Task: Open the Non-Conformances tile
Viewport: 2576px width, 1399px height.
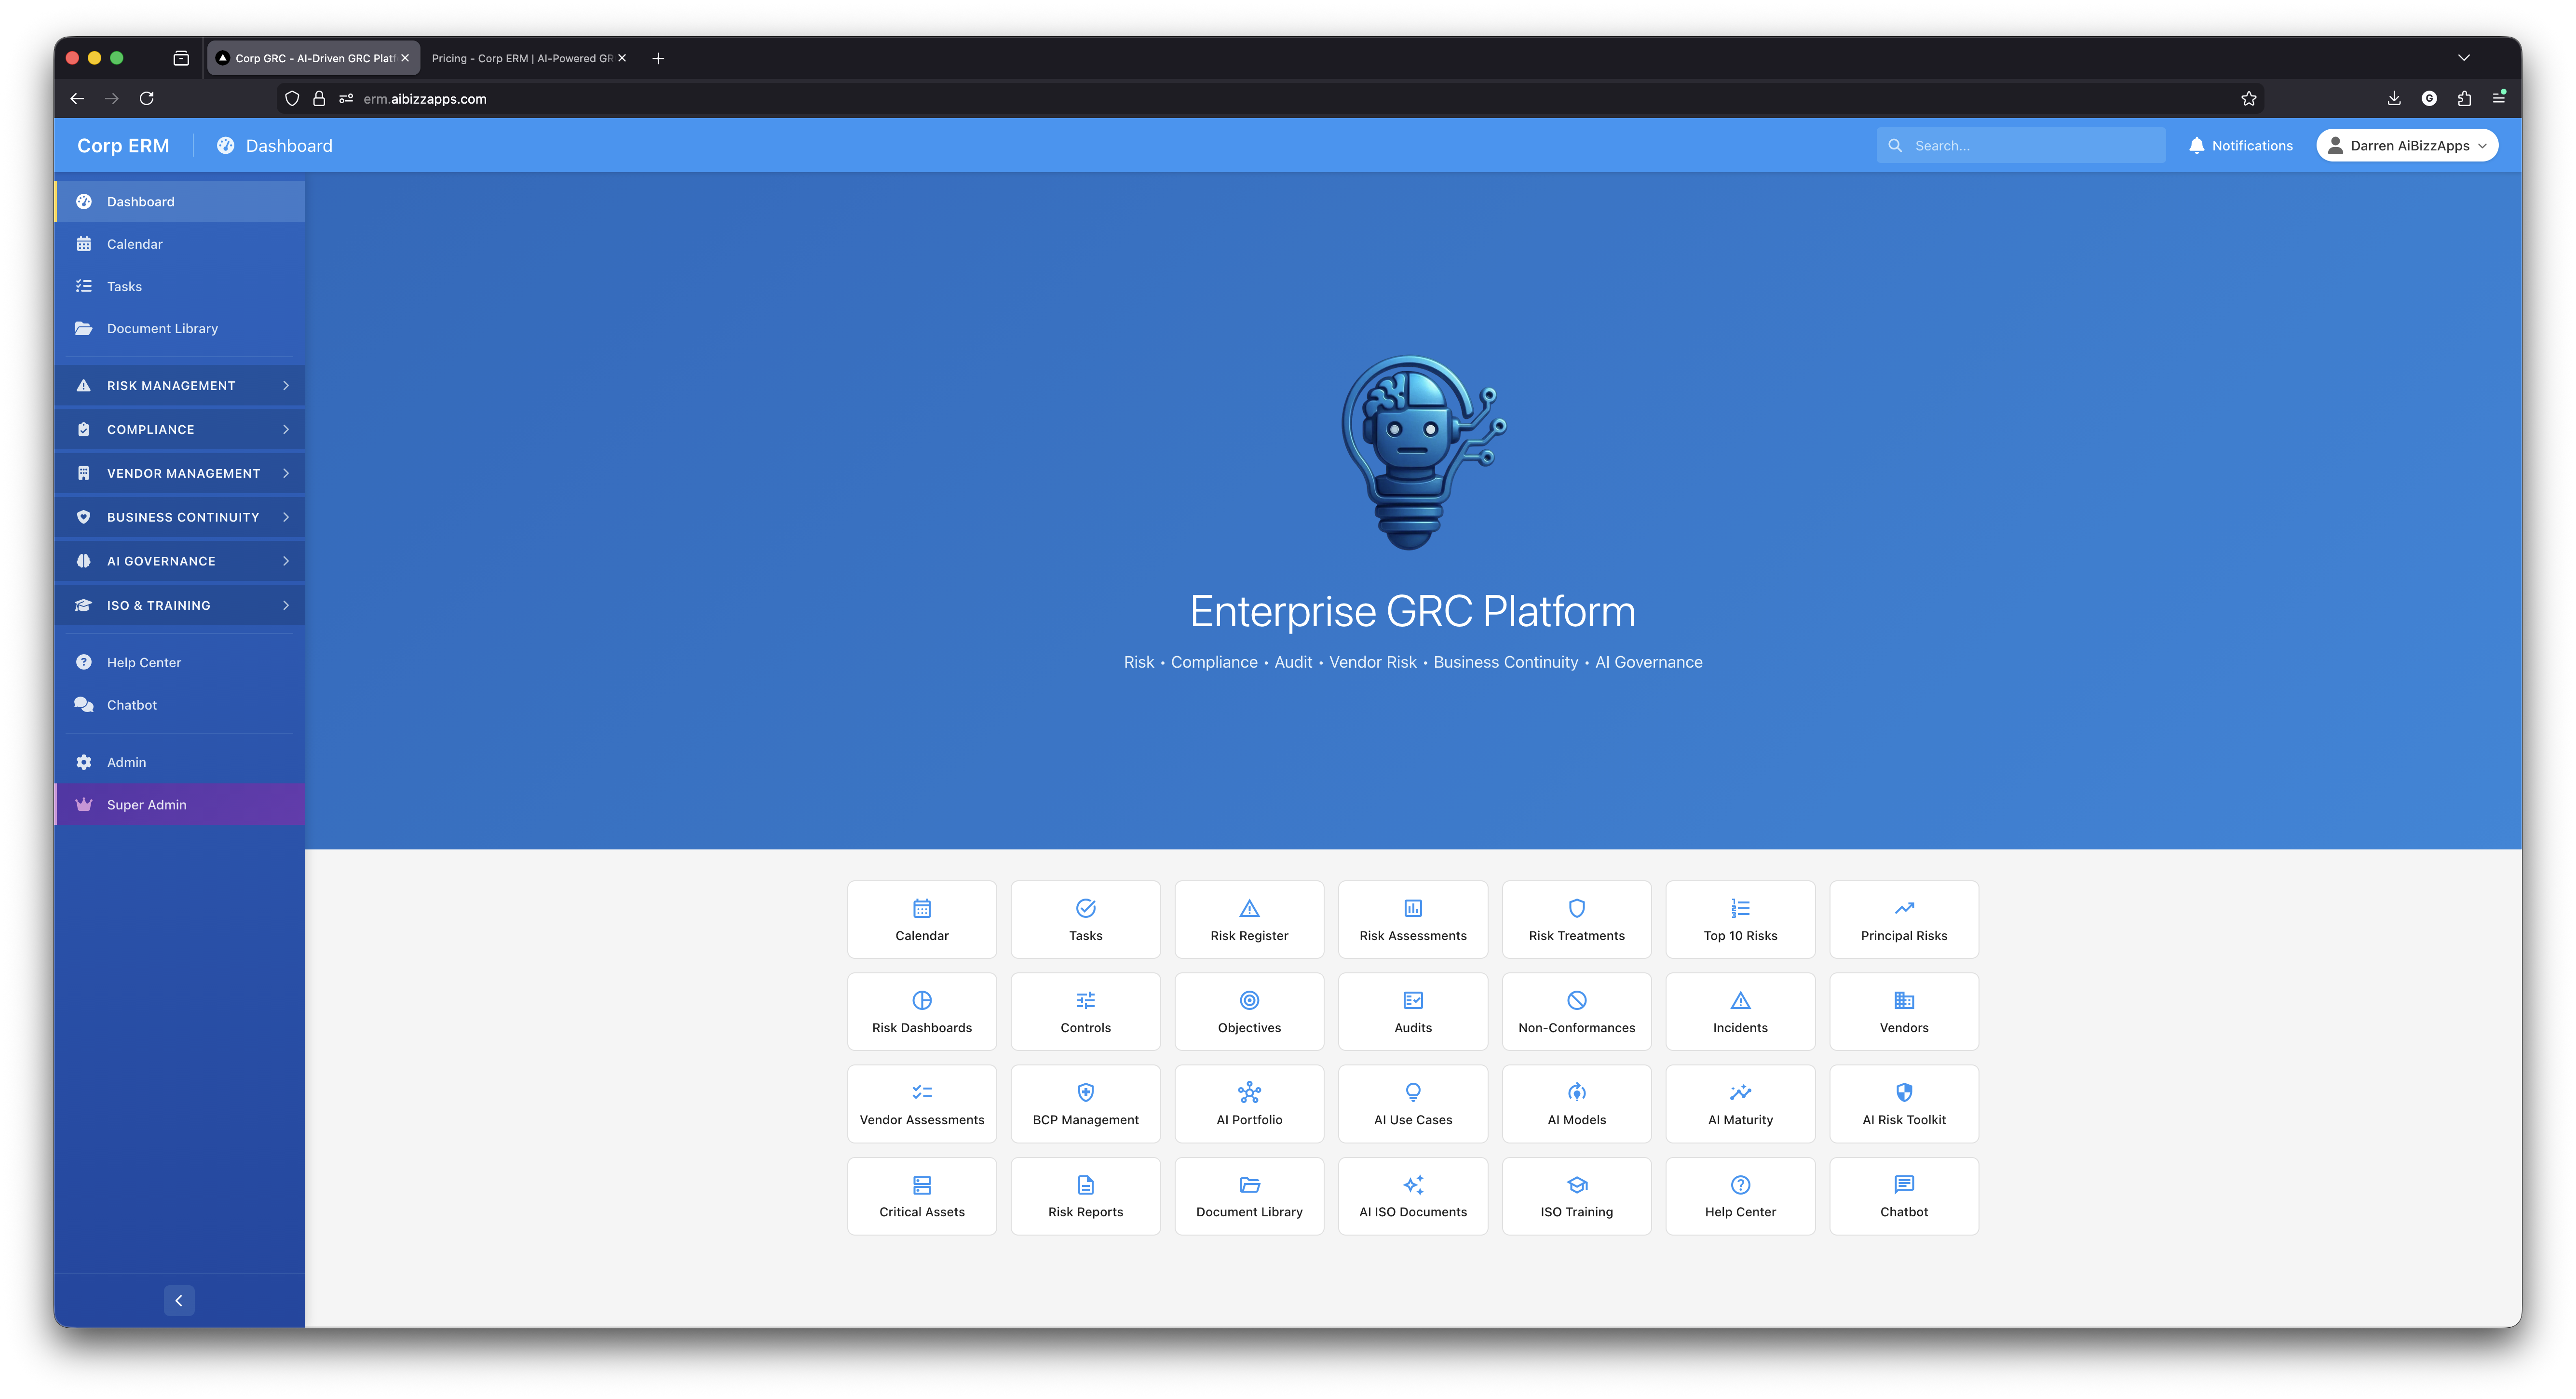Action: (1576, 1011)
